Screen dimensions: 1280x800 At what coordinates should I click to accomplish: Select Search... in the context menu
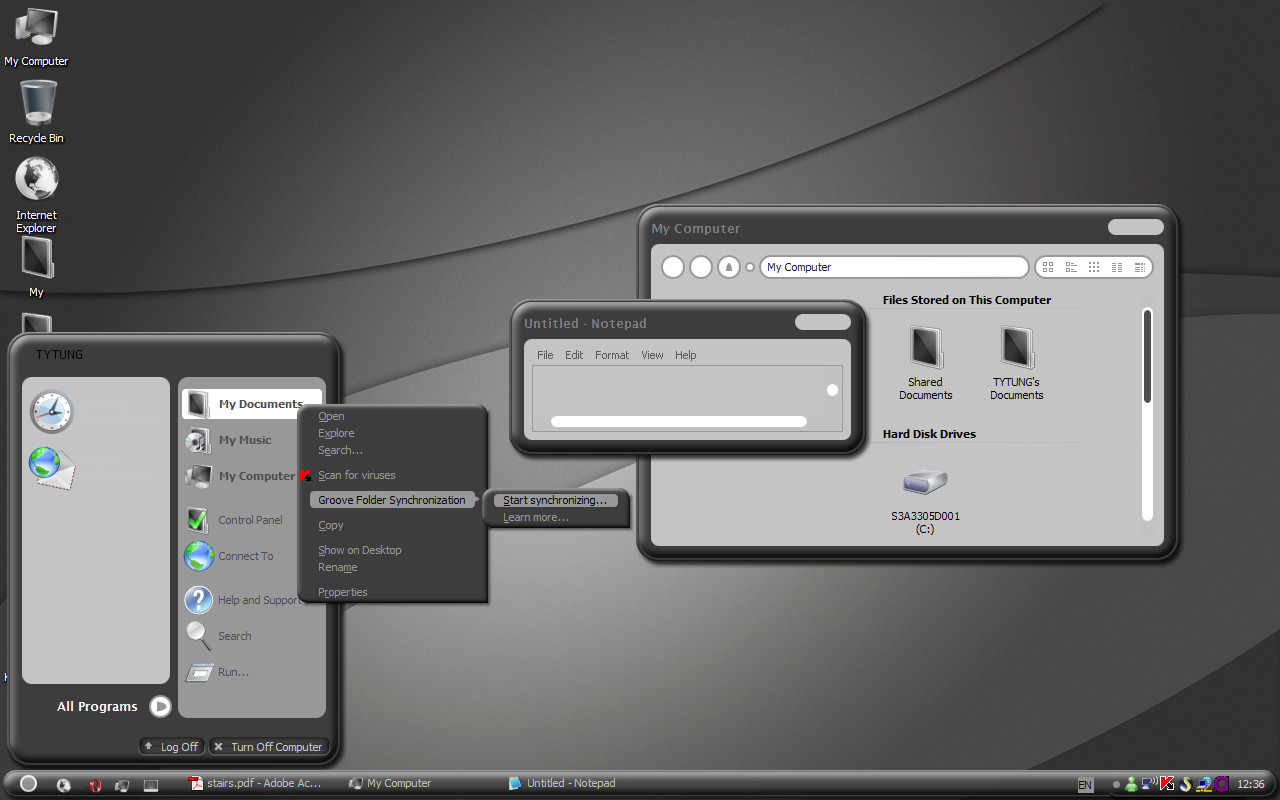pyautogui.click(x=340, y=450)
